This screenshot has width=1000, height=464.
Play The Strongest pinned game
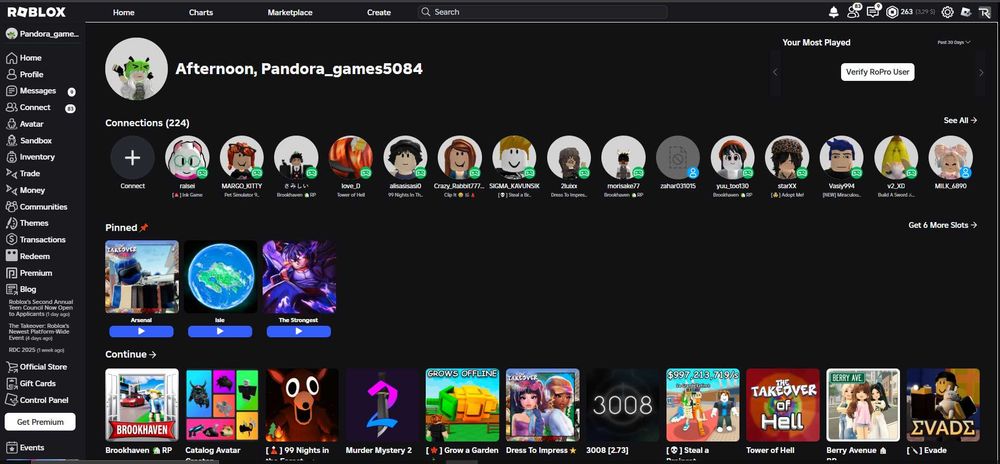click(x=298, y=331)
